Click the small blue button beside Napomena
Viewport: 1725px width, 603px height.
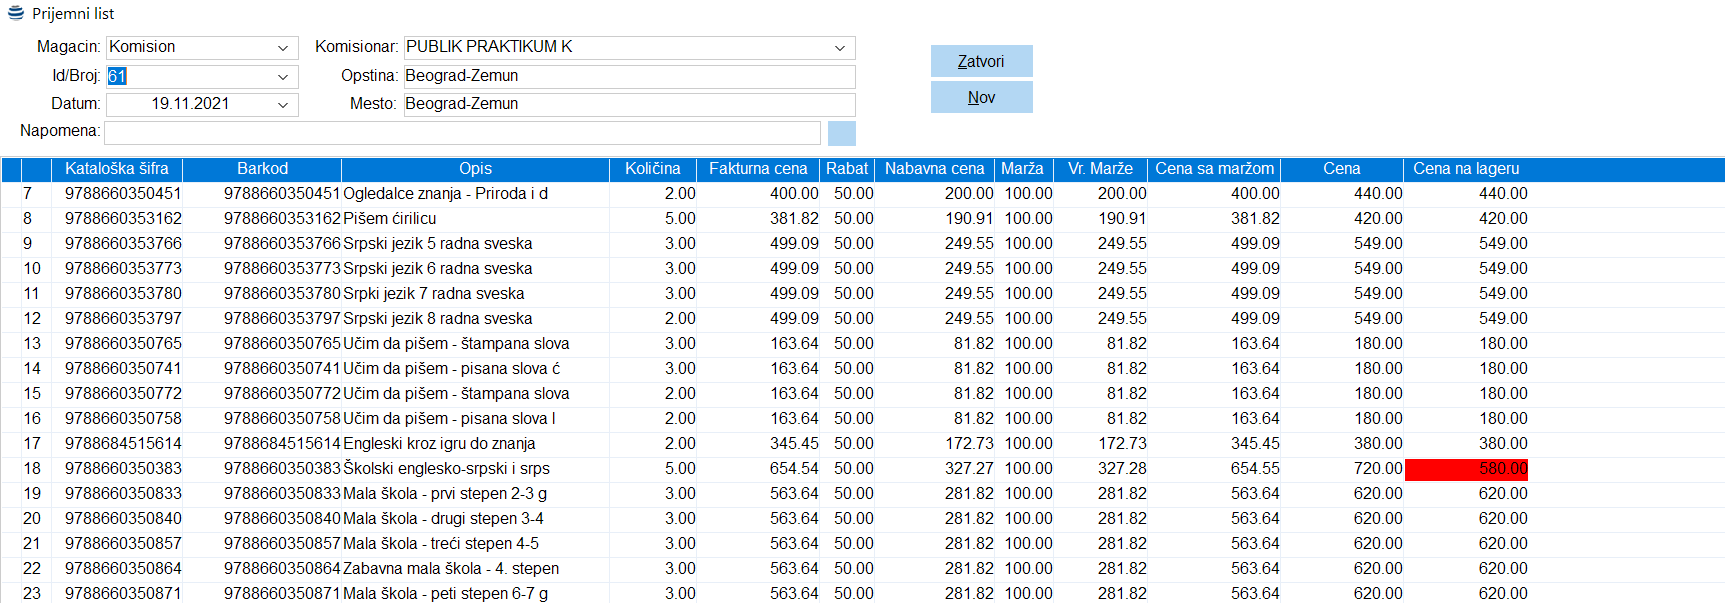click(x=841, y=133)
